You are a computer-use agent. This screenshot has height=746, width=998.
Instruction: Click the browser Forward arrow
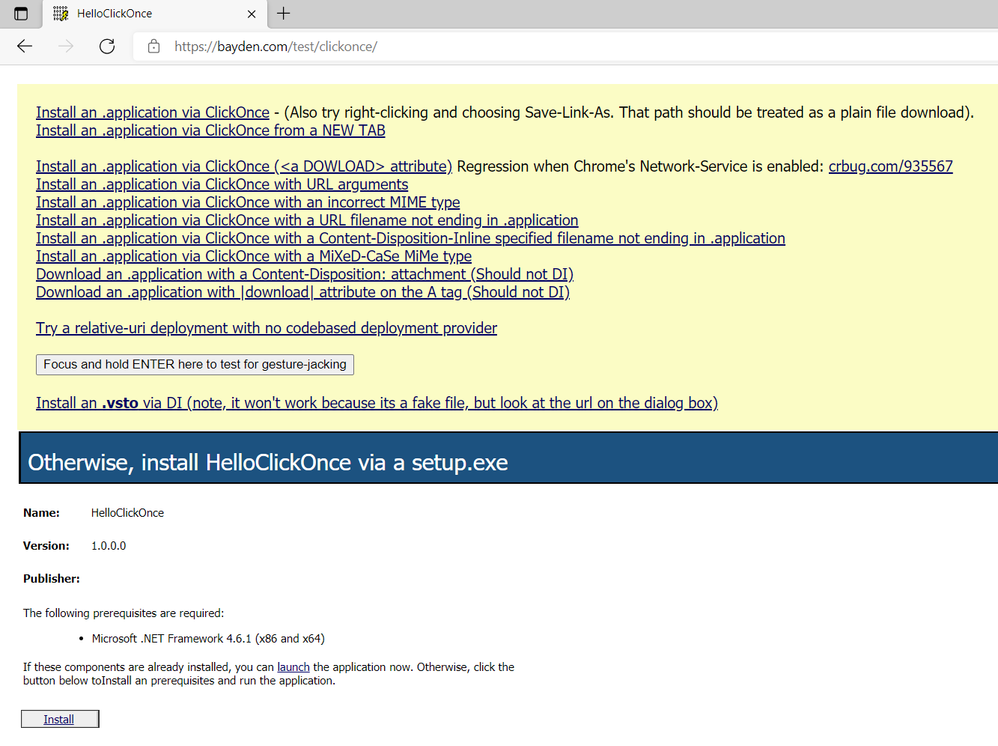[66, 46]
